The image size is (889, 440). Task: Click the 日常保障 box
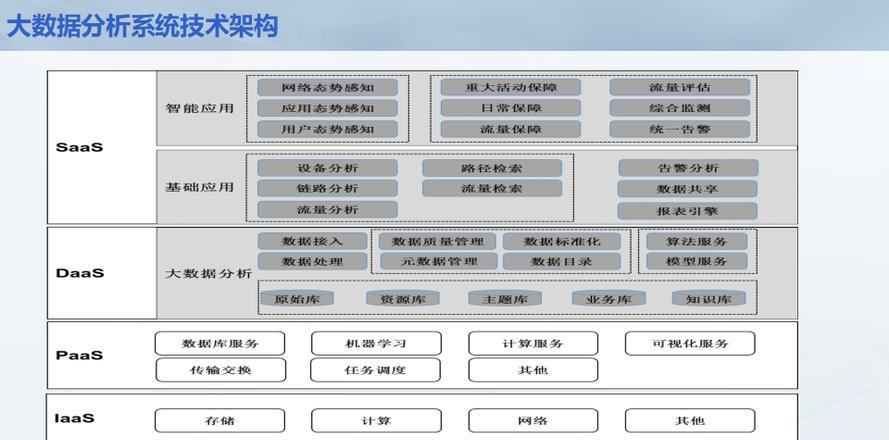510,108
